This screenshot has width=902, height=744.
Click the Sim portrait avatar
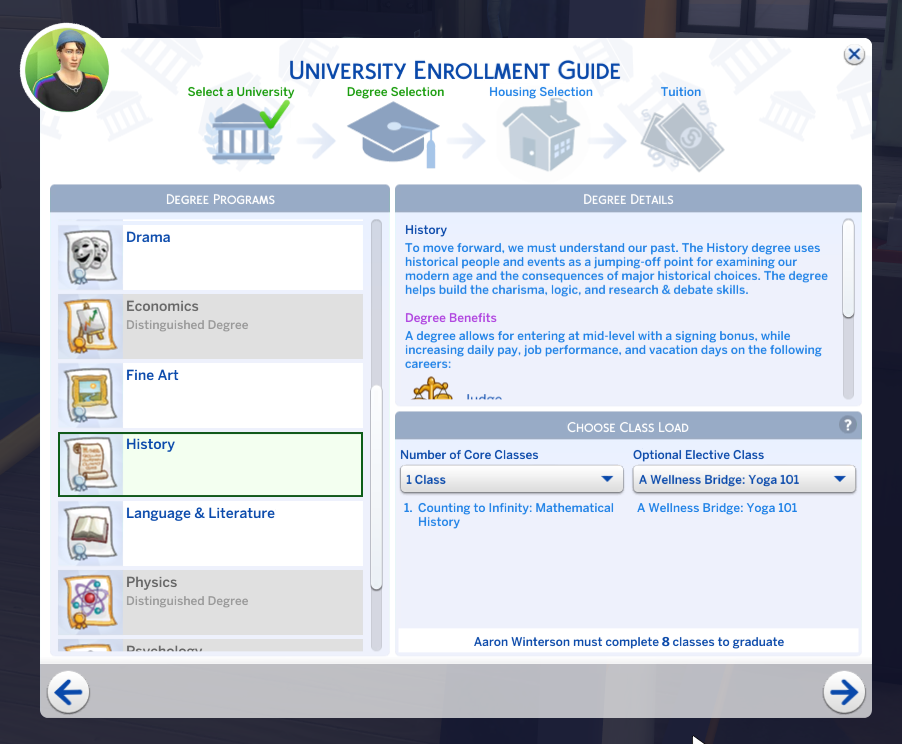[65, 68]
